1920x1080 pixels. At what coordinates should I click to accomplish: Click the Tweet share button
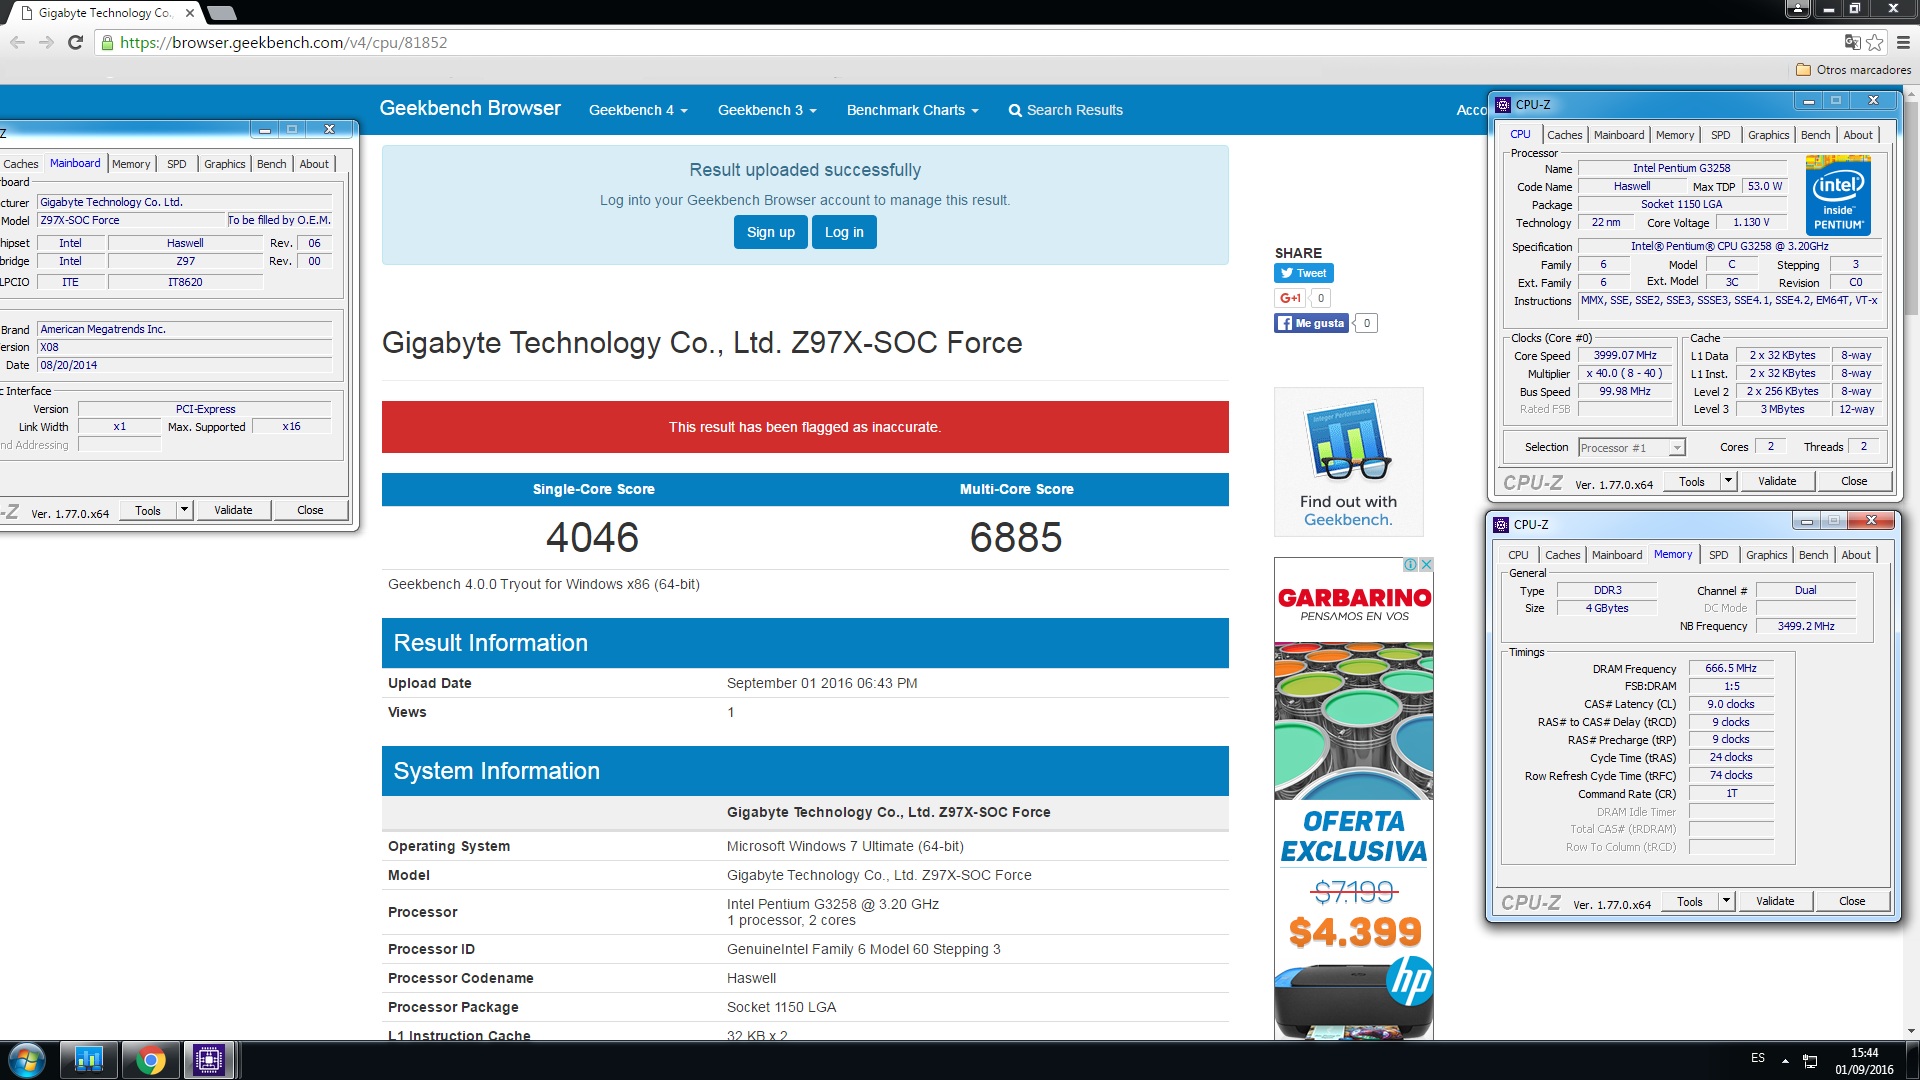pyautogui.click(x=1303, y=273)
